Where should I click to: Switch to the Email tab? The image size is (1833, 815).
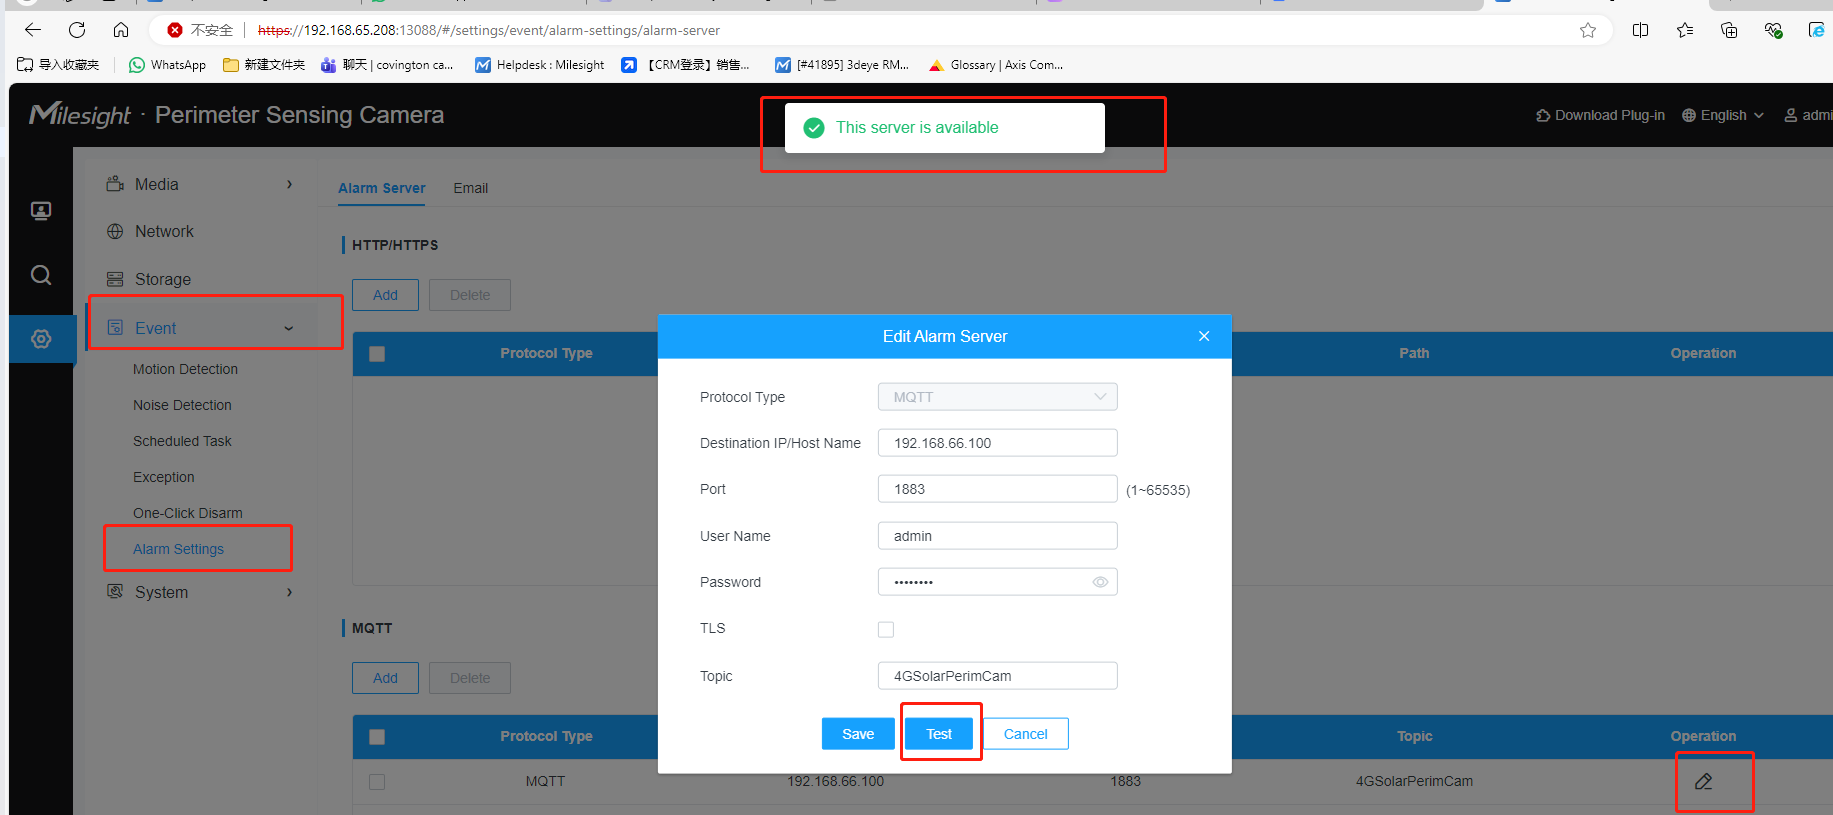click(470, 188)
